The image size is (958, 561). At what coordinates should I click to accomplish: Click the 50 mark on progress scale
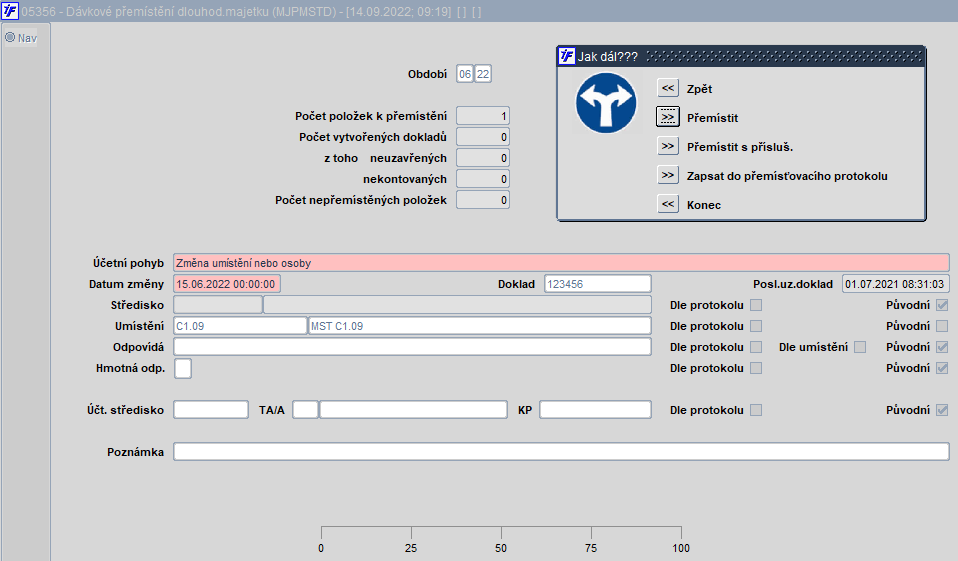[x=501, y=548]
